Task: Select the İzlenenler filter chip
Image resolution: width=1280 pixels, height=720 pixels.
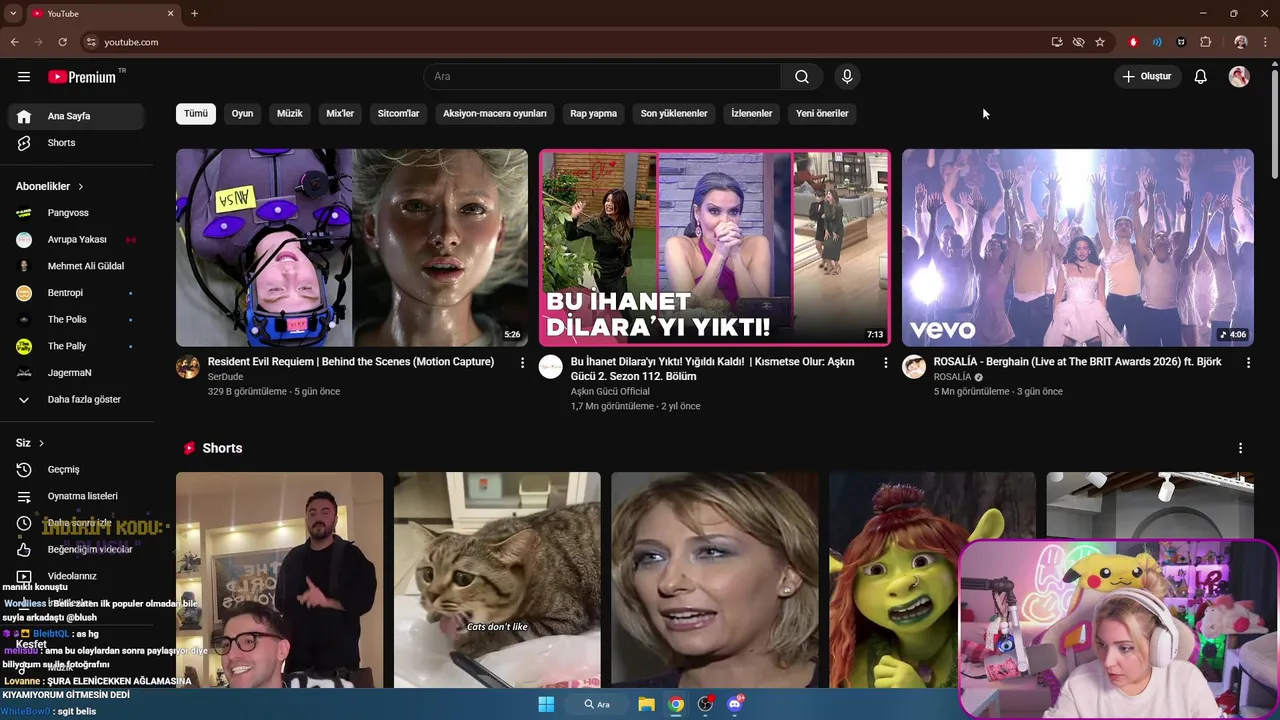Action: pyautogui.click(x=752, y=114)
